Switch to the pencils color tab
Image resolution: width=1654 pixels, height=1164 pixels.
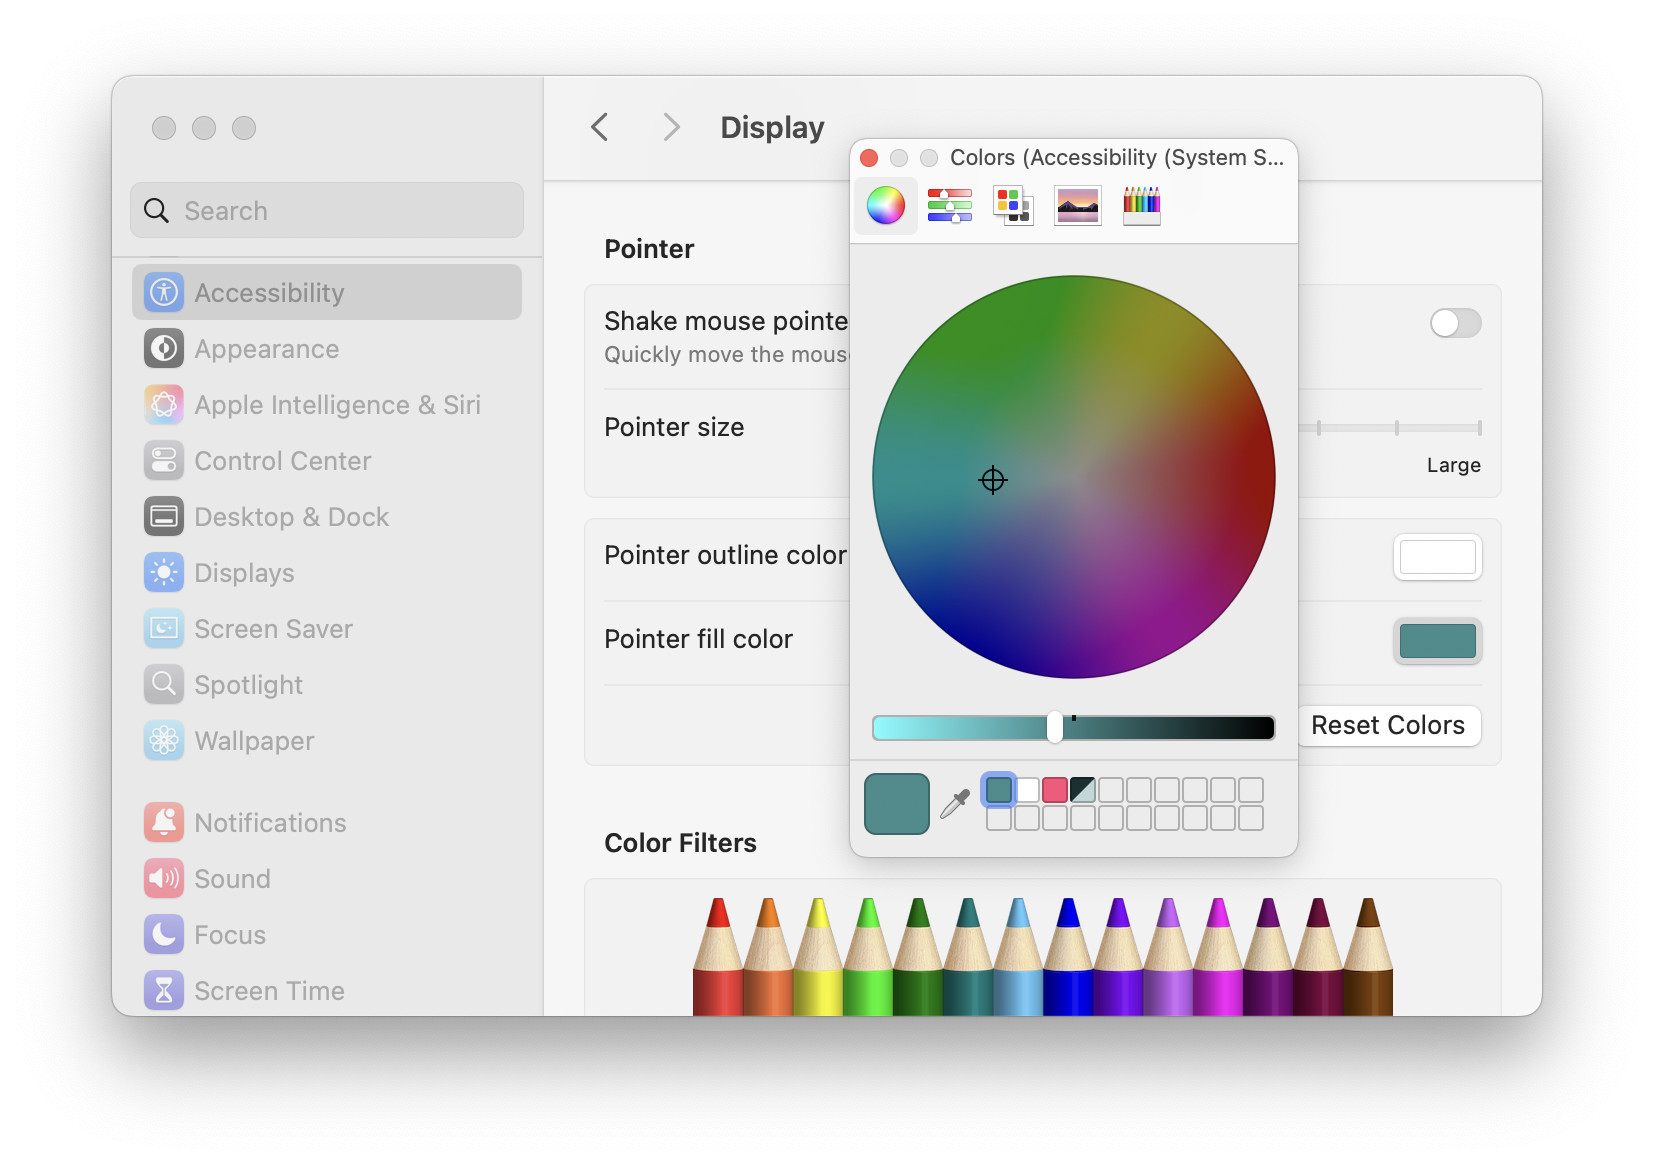pyautogui.click(x=1141, y=206)
